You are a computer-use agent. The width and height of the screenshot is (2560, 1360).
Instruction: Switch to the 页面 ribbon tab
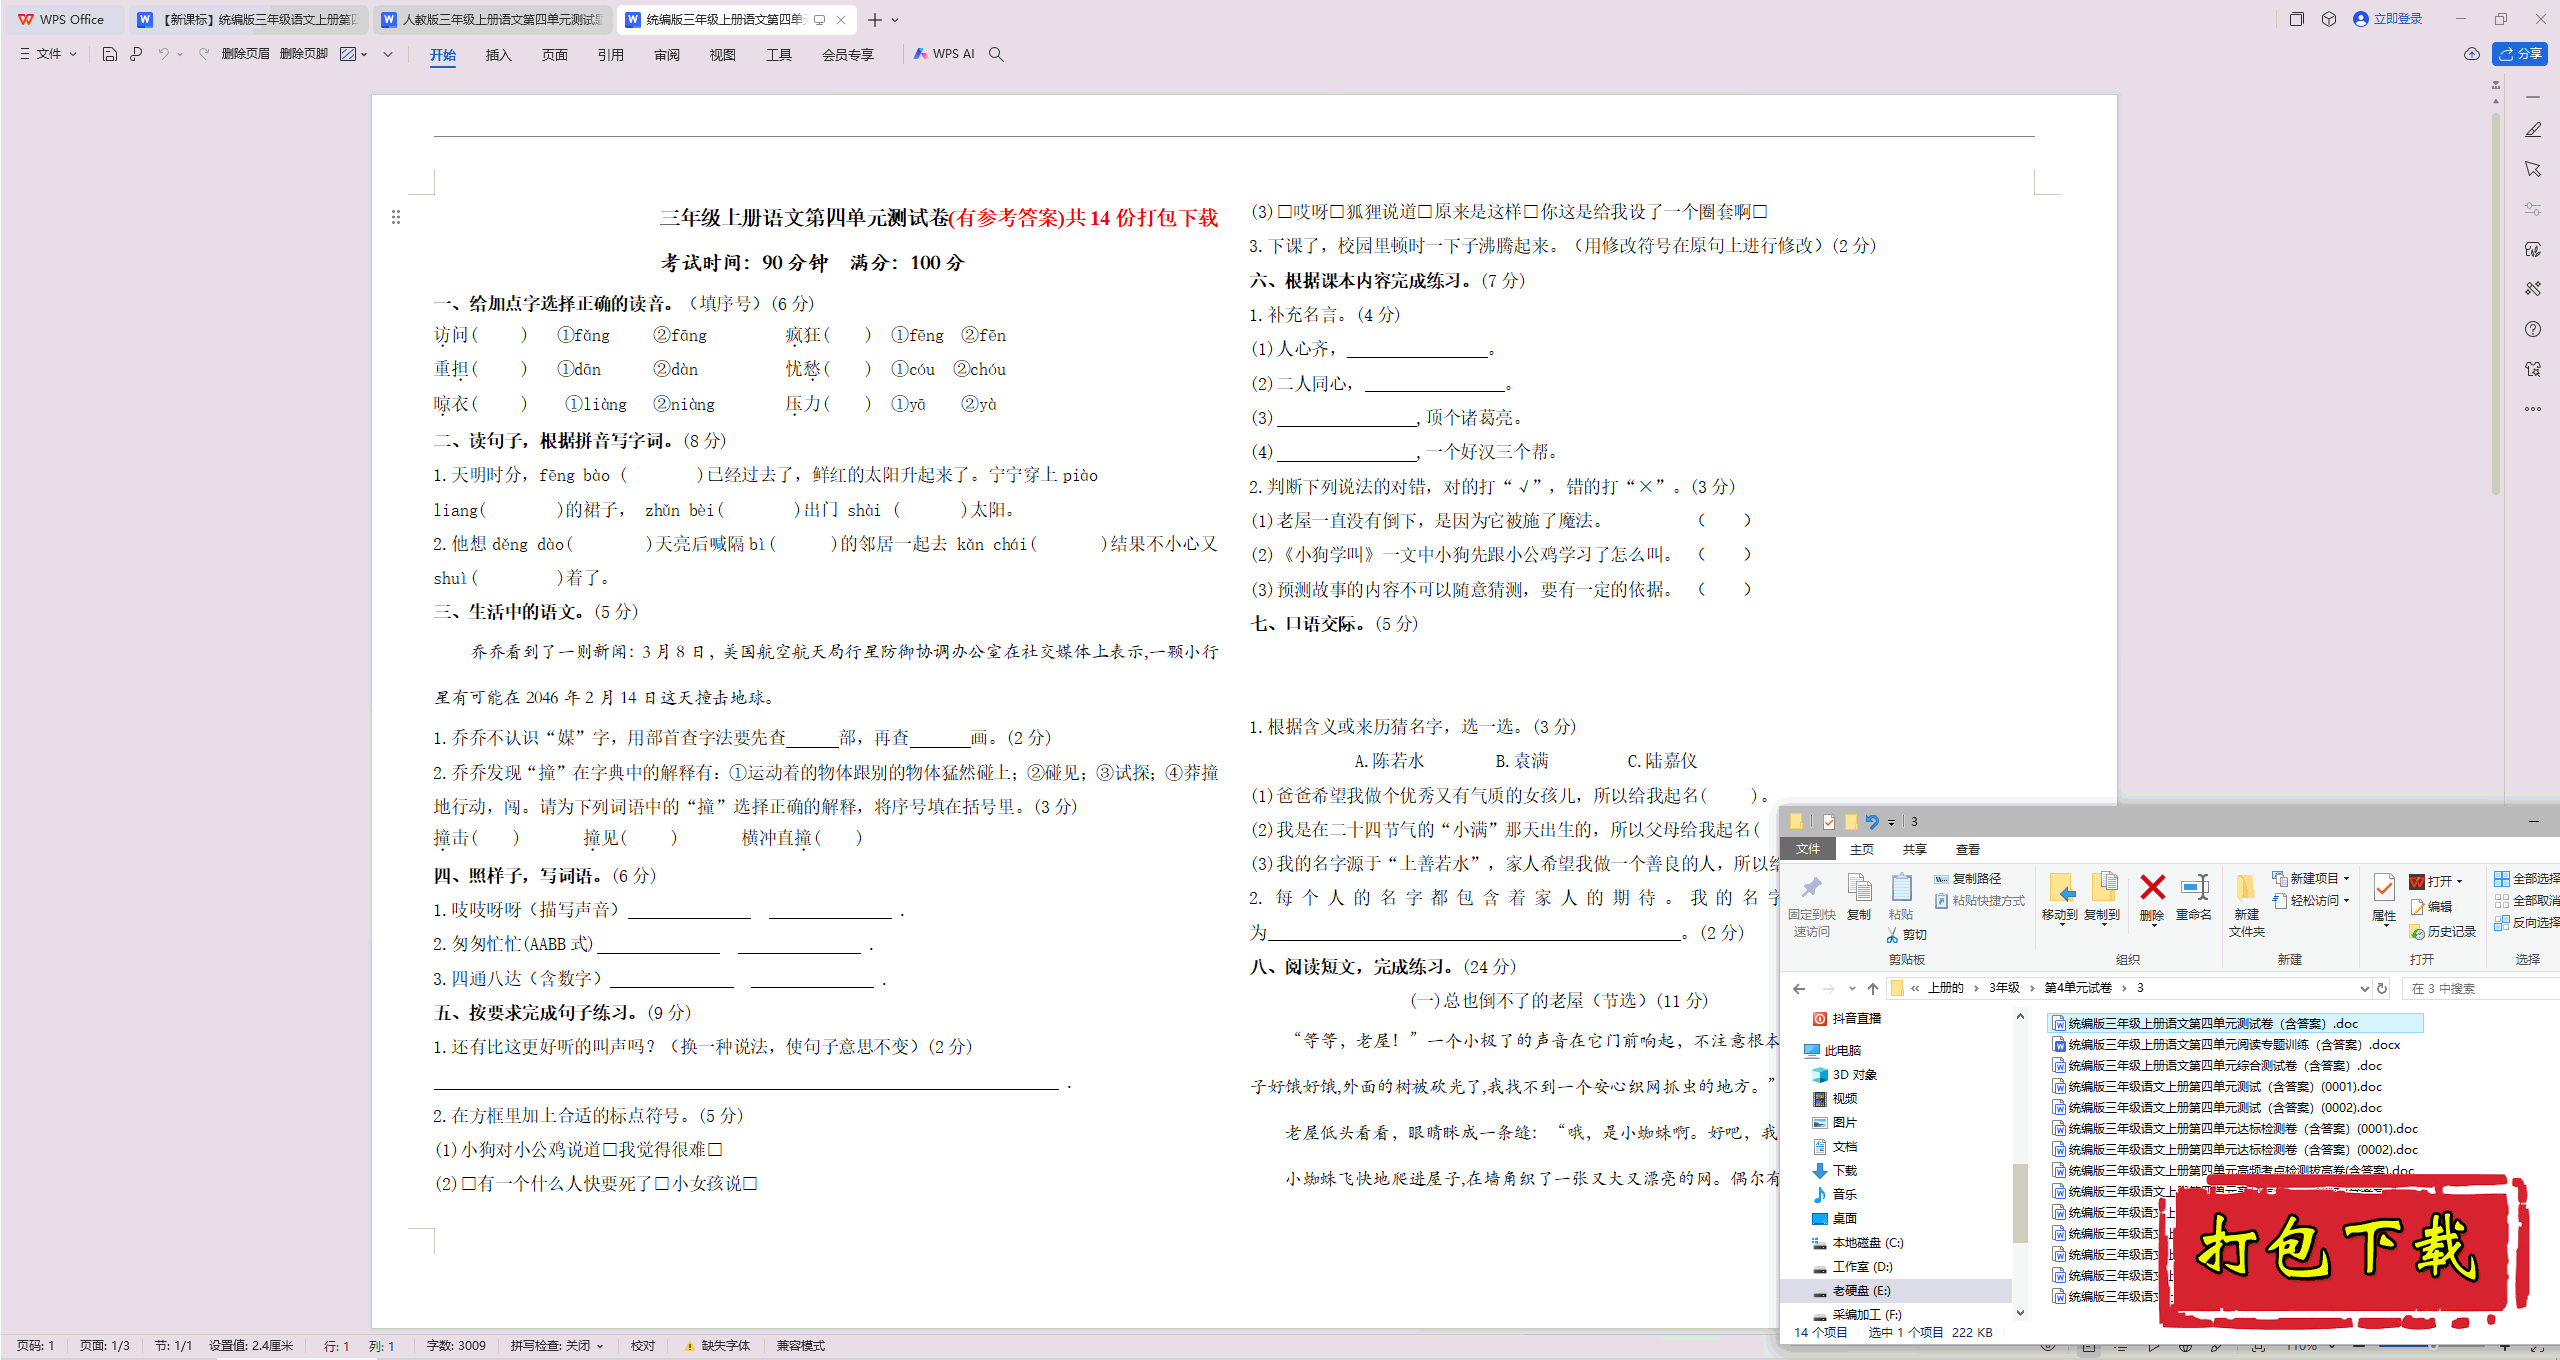pos(554,55)
